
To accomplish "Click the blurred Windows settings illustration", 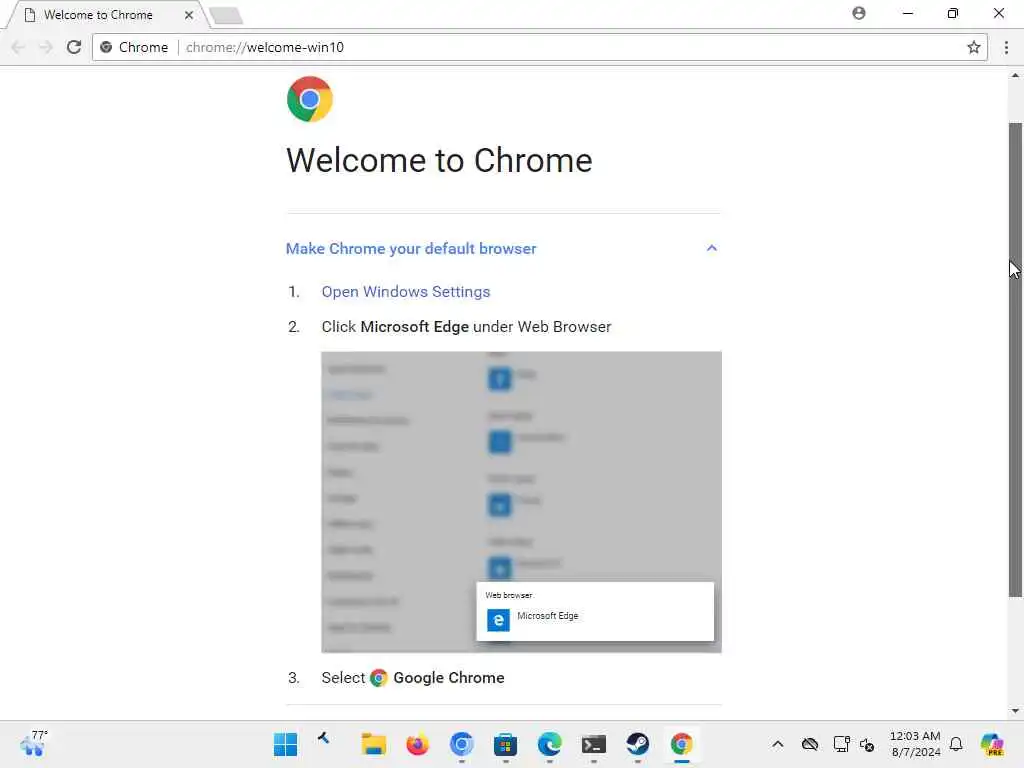I will point(521,502).
